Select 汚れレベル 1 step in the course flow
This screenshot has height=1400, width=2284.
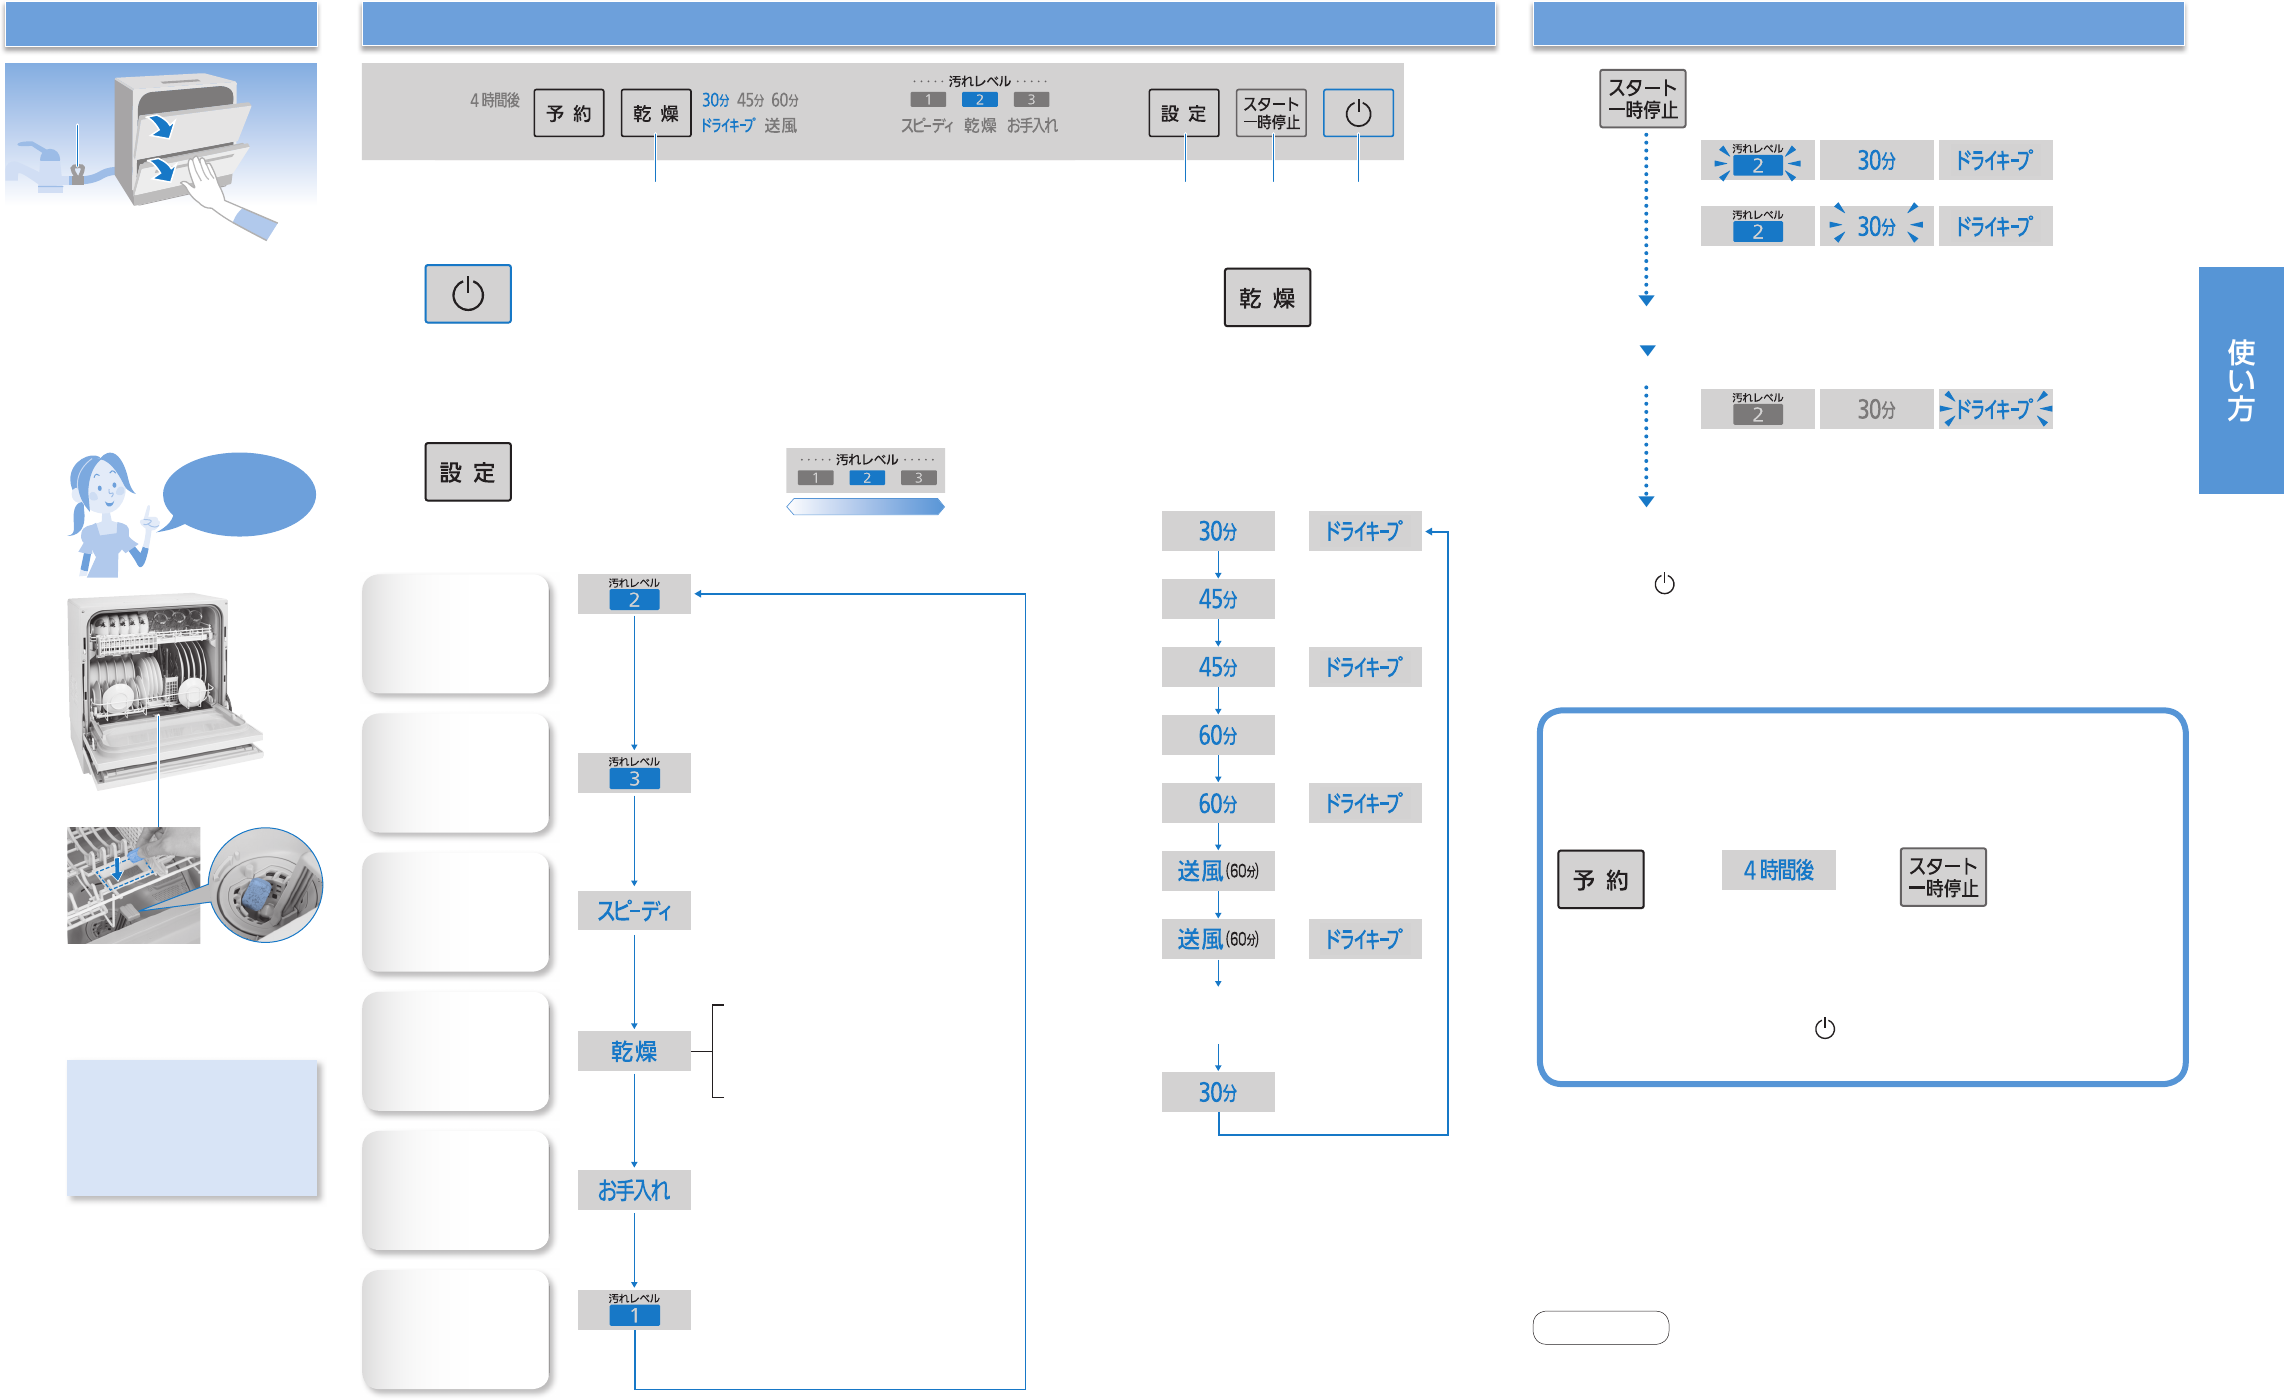coord(634,1310)
